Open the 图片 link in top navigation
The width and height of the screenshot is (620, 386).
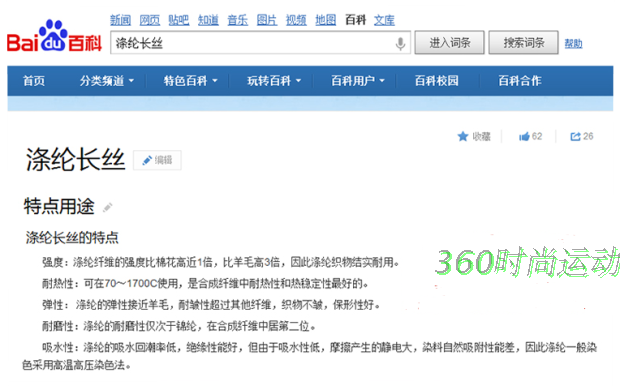pyautogui.click(x=267, y=20)
